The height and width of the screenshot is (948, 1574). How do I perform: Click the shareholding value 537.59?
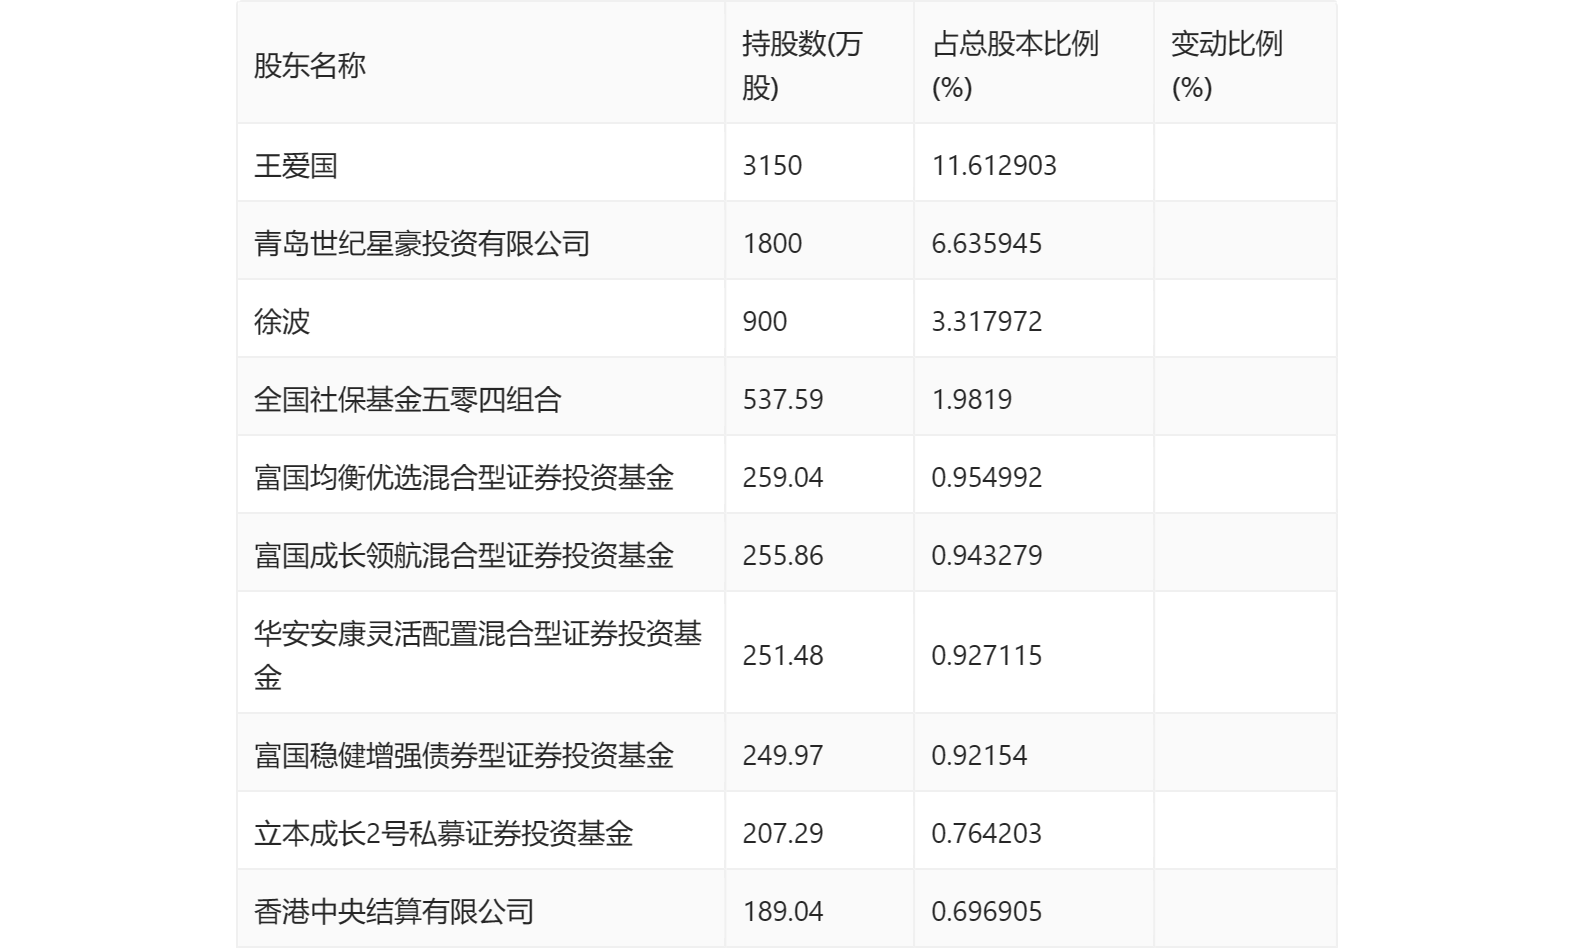coord(783,399)
